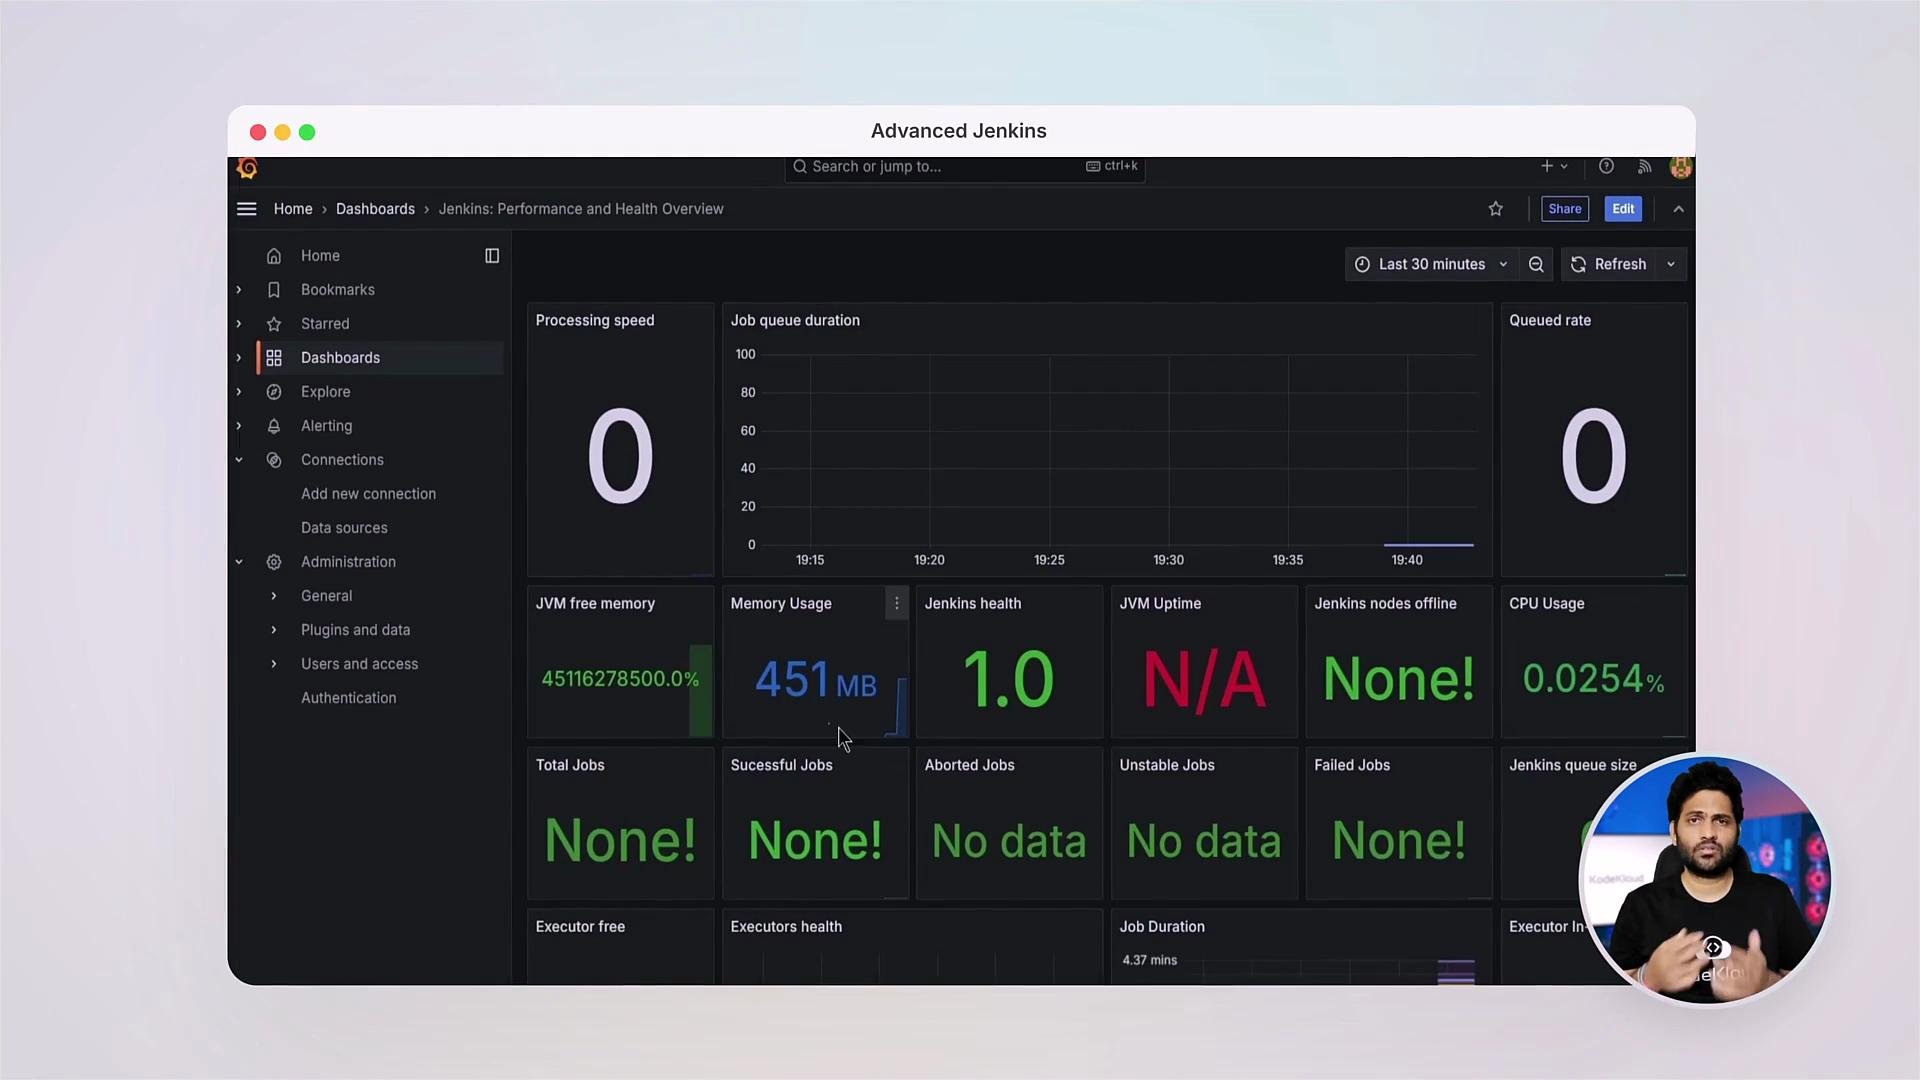Open Data sources page
1920x1080 pixels.
(344, 528)
